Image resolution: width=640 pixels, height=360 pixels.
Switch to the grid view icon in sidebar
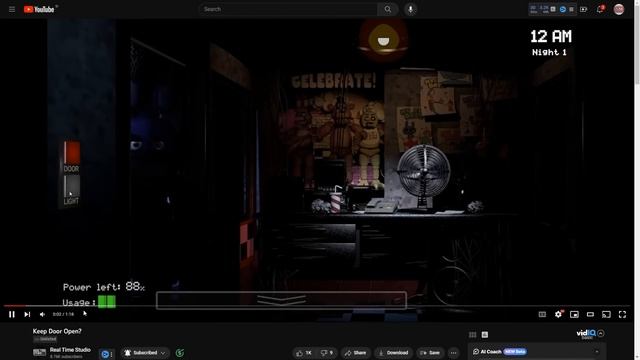[472, 335]
